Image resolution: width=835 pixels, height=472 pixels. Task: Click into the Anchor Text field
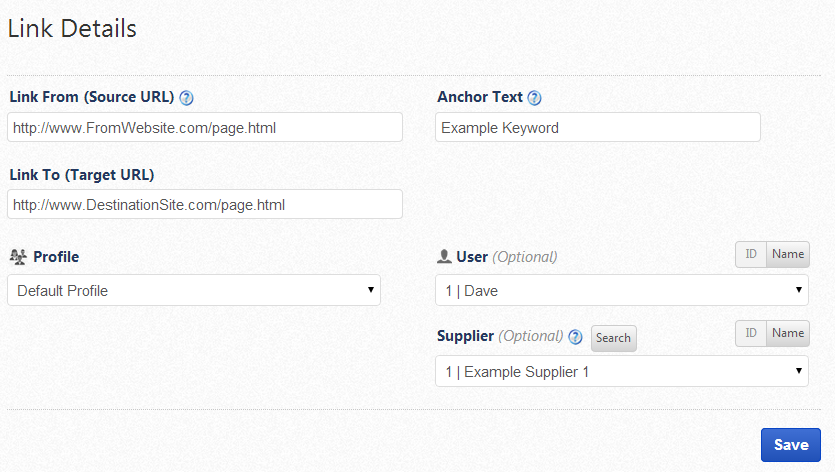[597, 127]
